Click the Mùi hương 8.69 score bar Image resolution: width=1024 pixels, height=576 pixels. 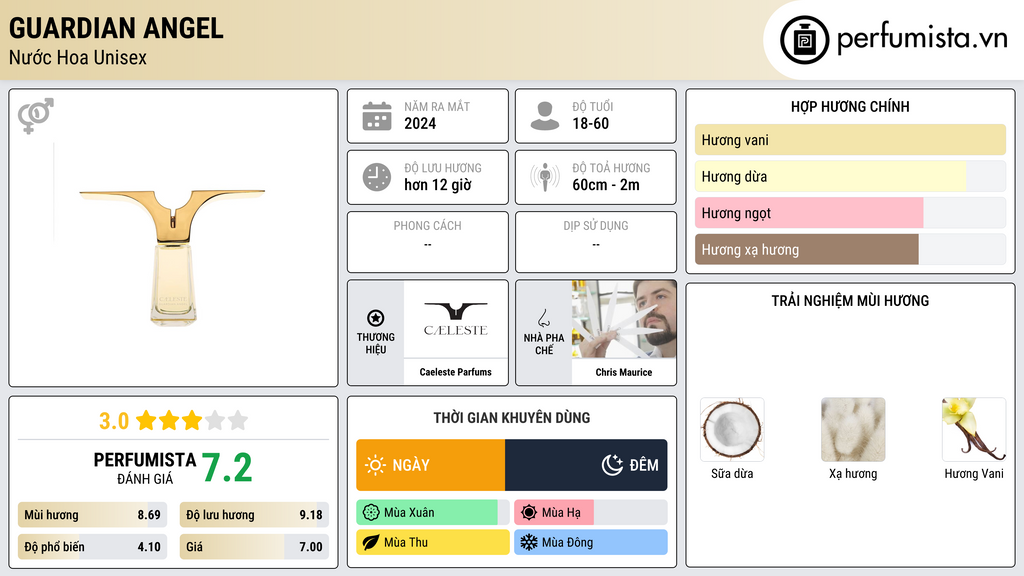tap(93, 515)
